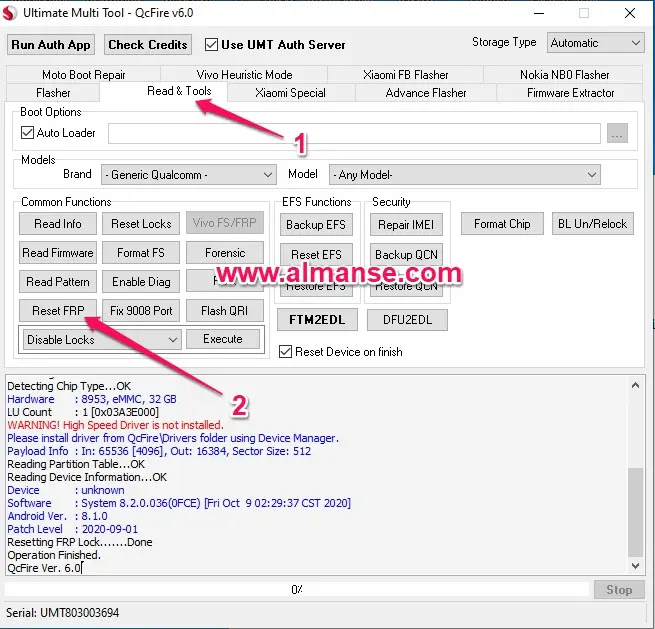The image size is (655, 629).
Task: Click Read Info button
Action: tap(58, 224)
